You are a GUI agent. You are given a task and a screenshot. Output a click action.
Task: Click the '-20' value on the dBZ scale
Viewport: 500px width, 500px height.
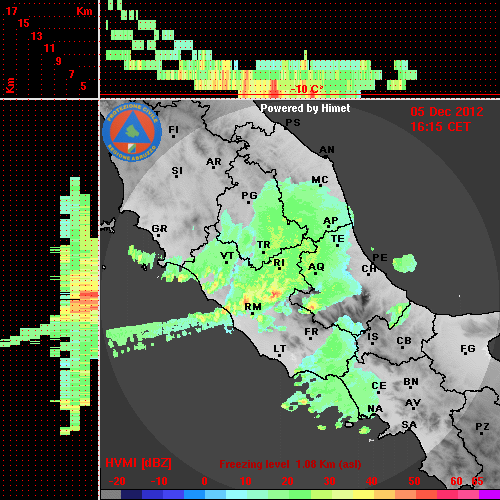coord(117,481)
